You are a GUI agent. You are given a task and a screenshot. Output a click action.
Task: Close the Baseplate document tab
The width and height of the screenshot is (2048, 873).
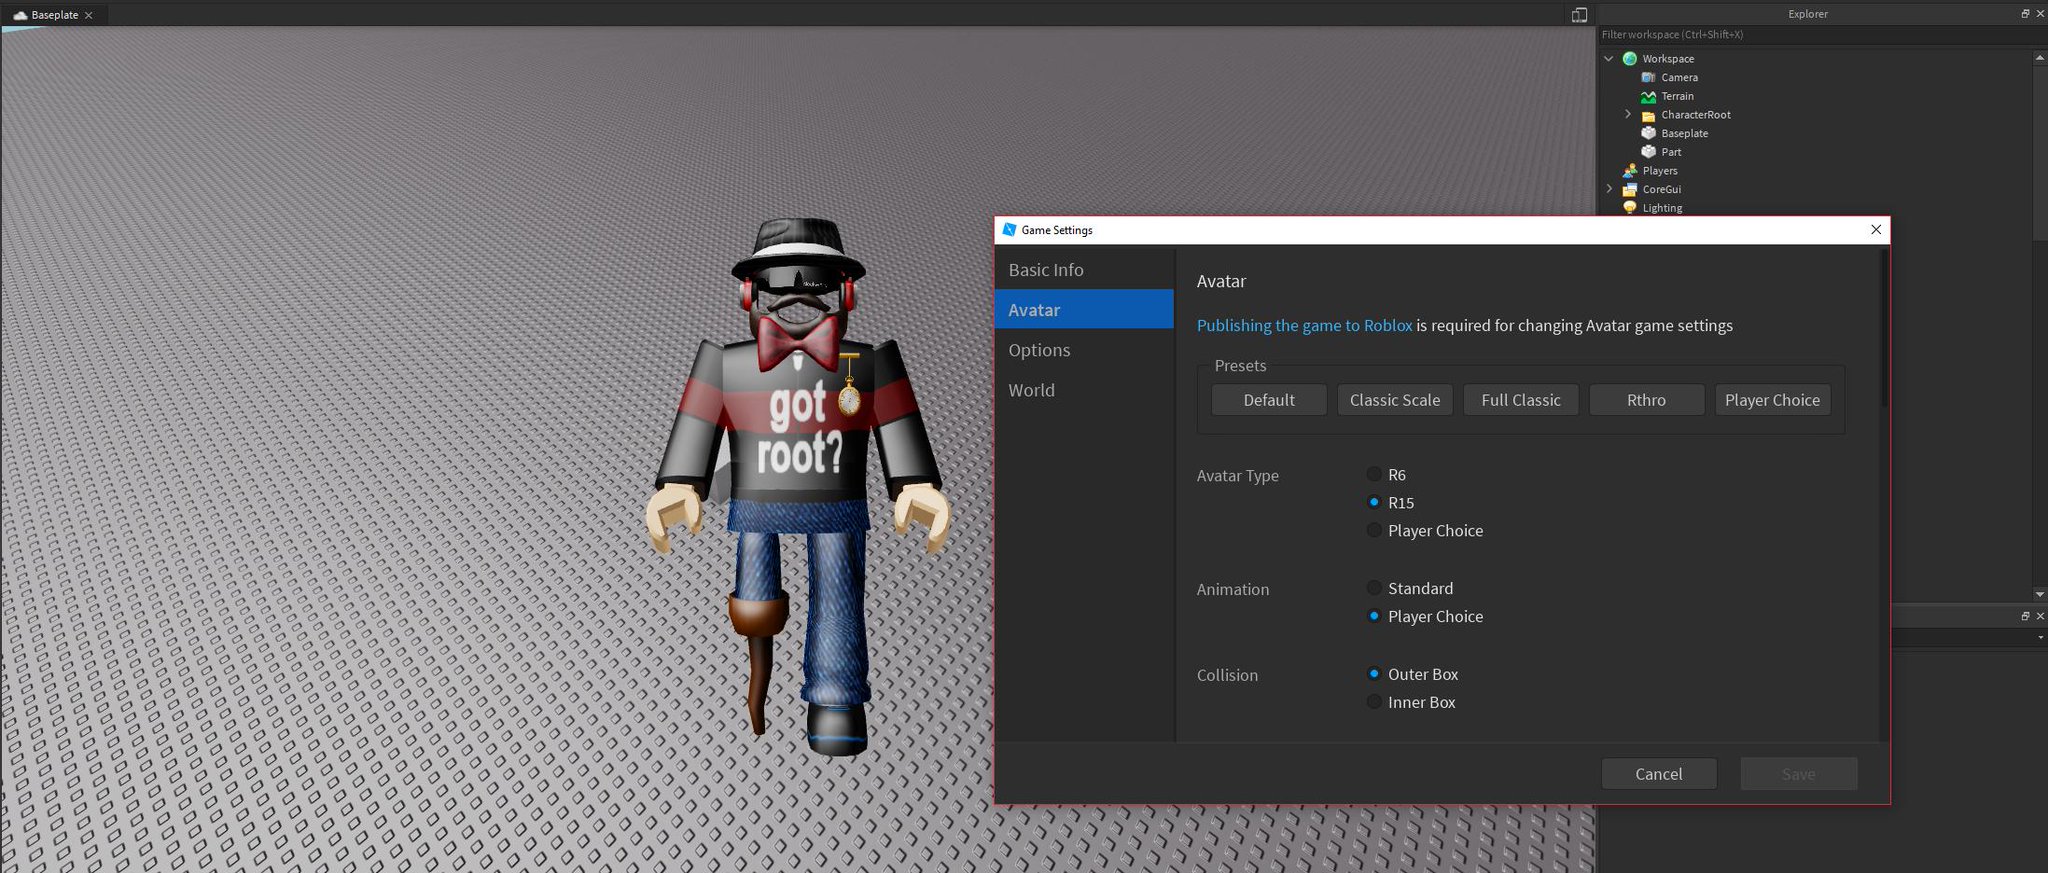click(89, 15)
